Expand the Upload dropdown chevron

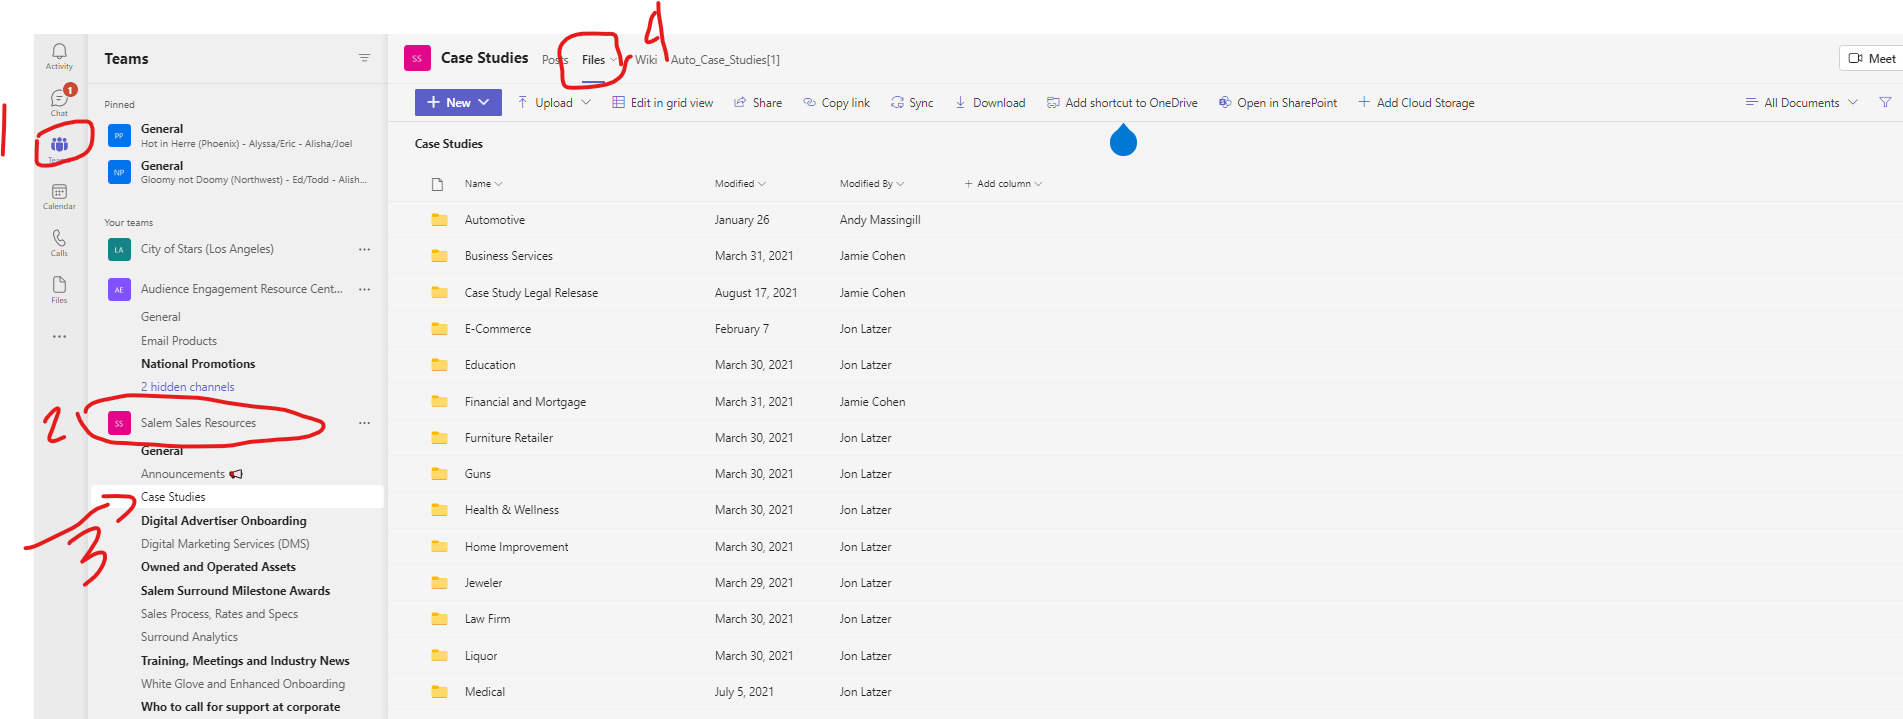(586, 102)
